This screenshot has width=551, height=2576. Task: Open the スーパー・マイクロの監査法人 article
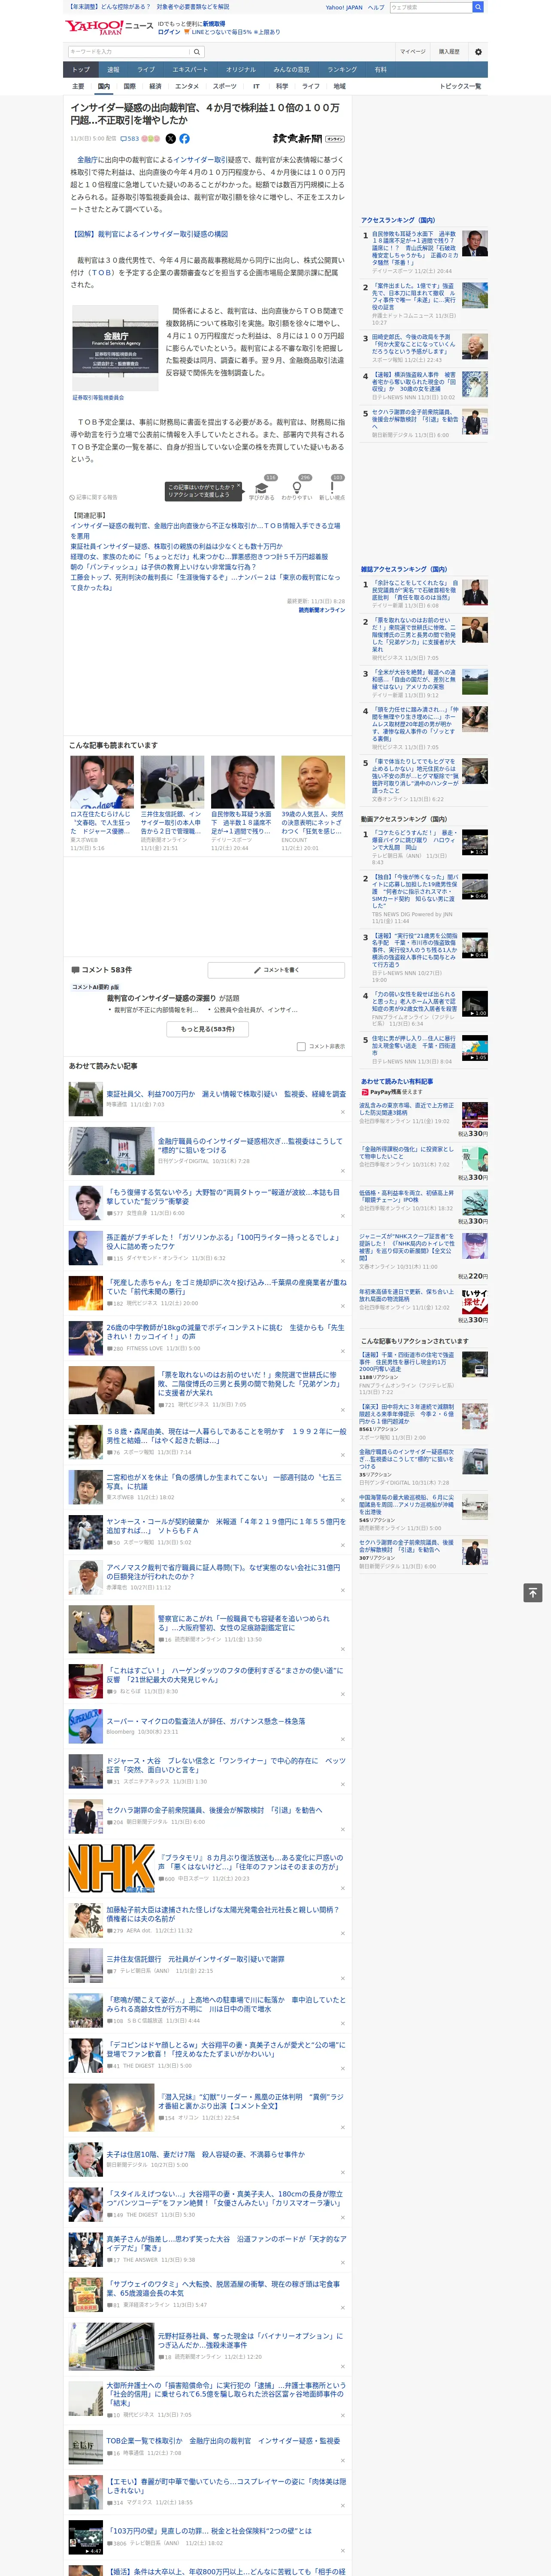coord(206,1721)
